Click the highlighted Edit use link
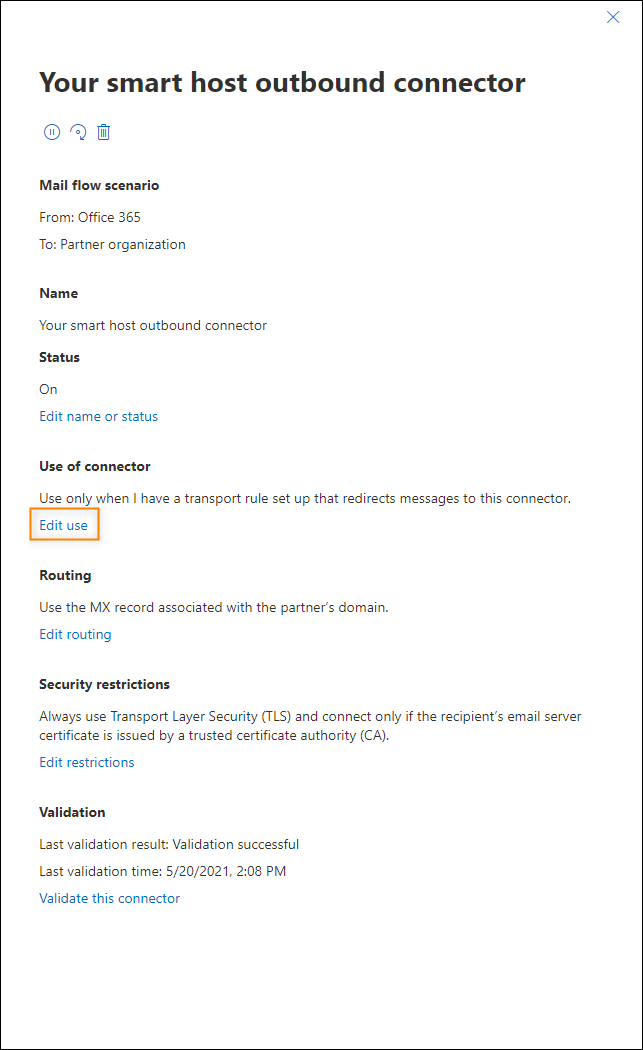Viewport: 643px width, 1050px height. [64, 525]
